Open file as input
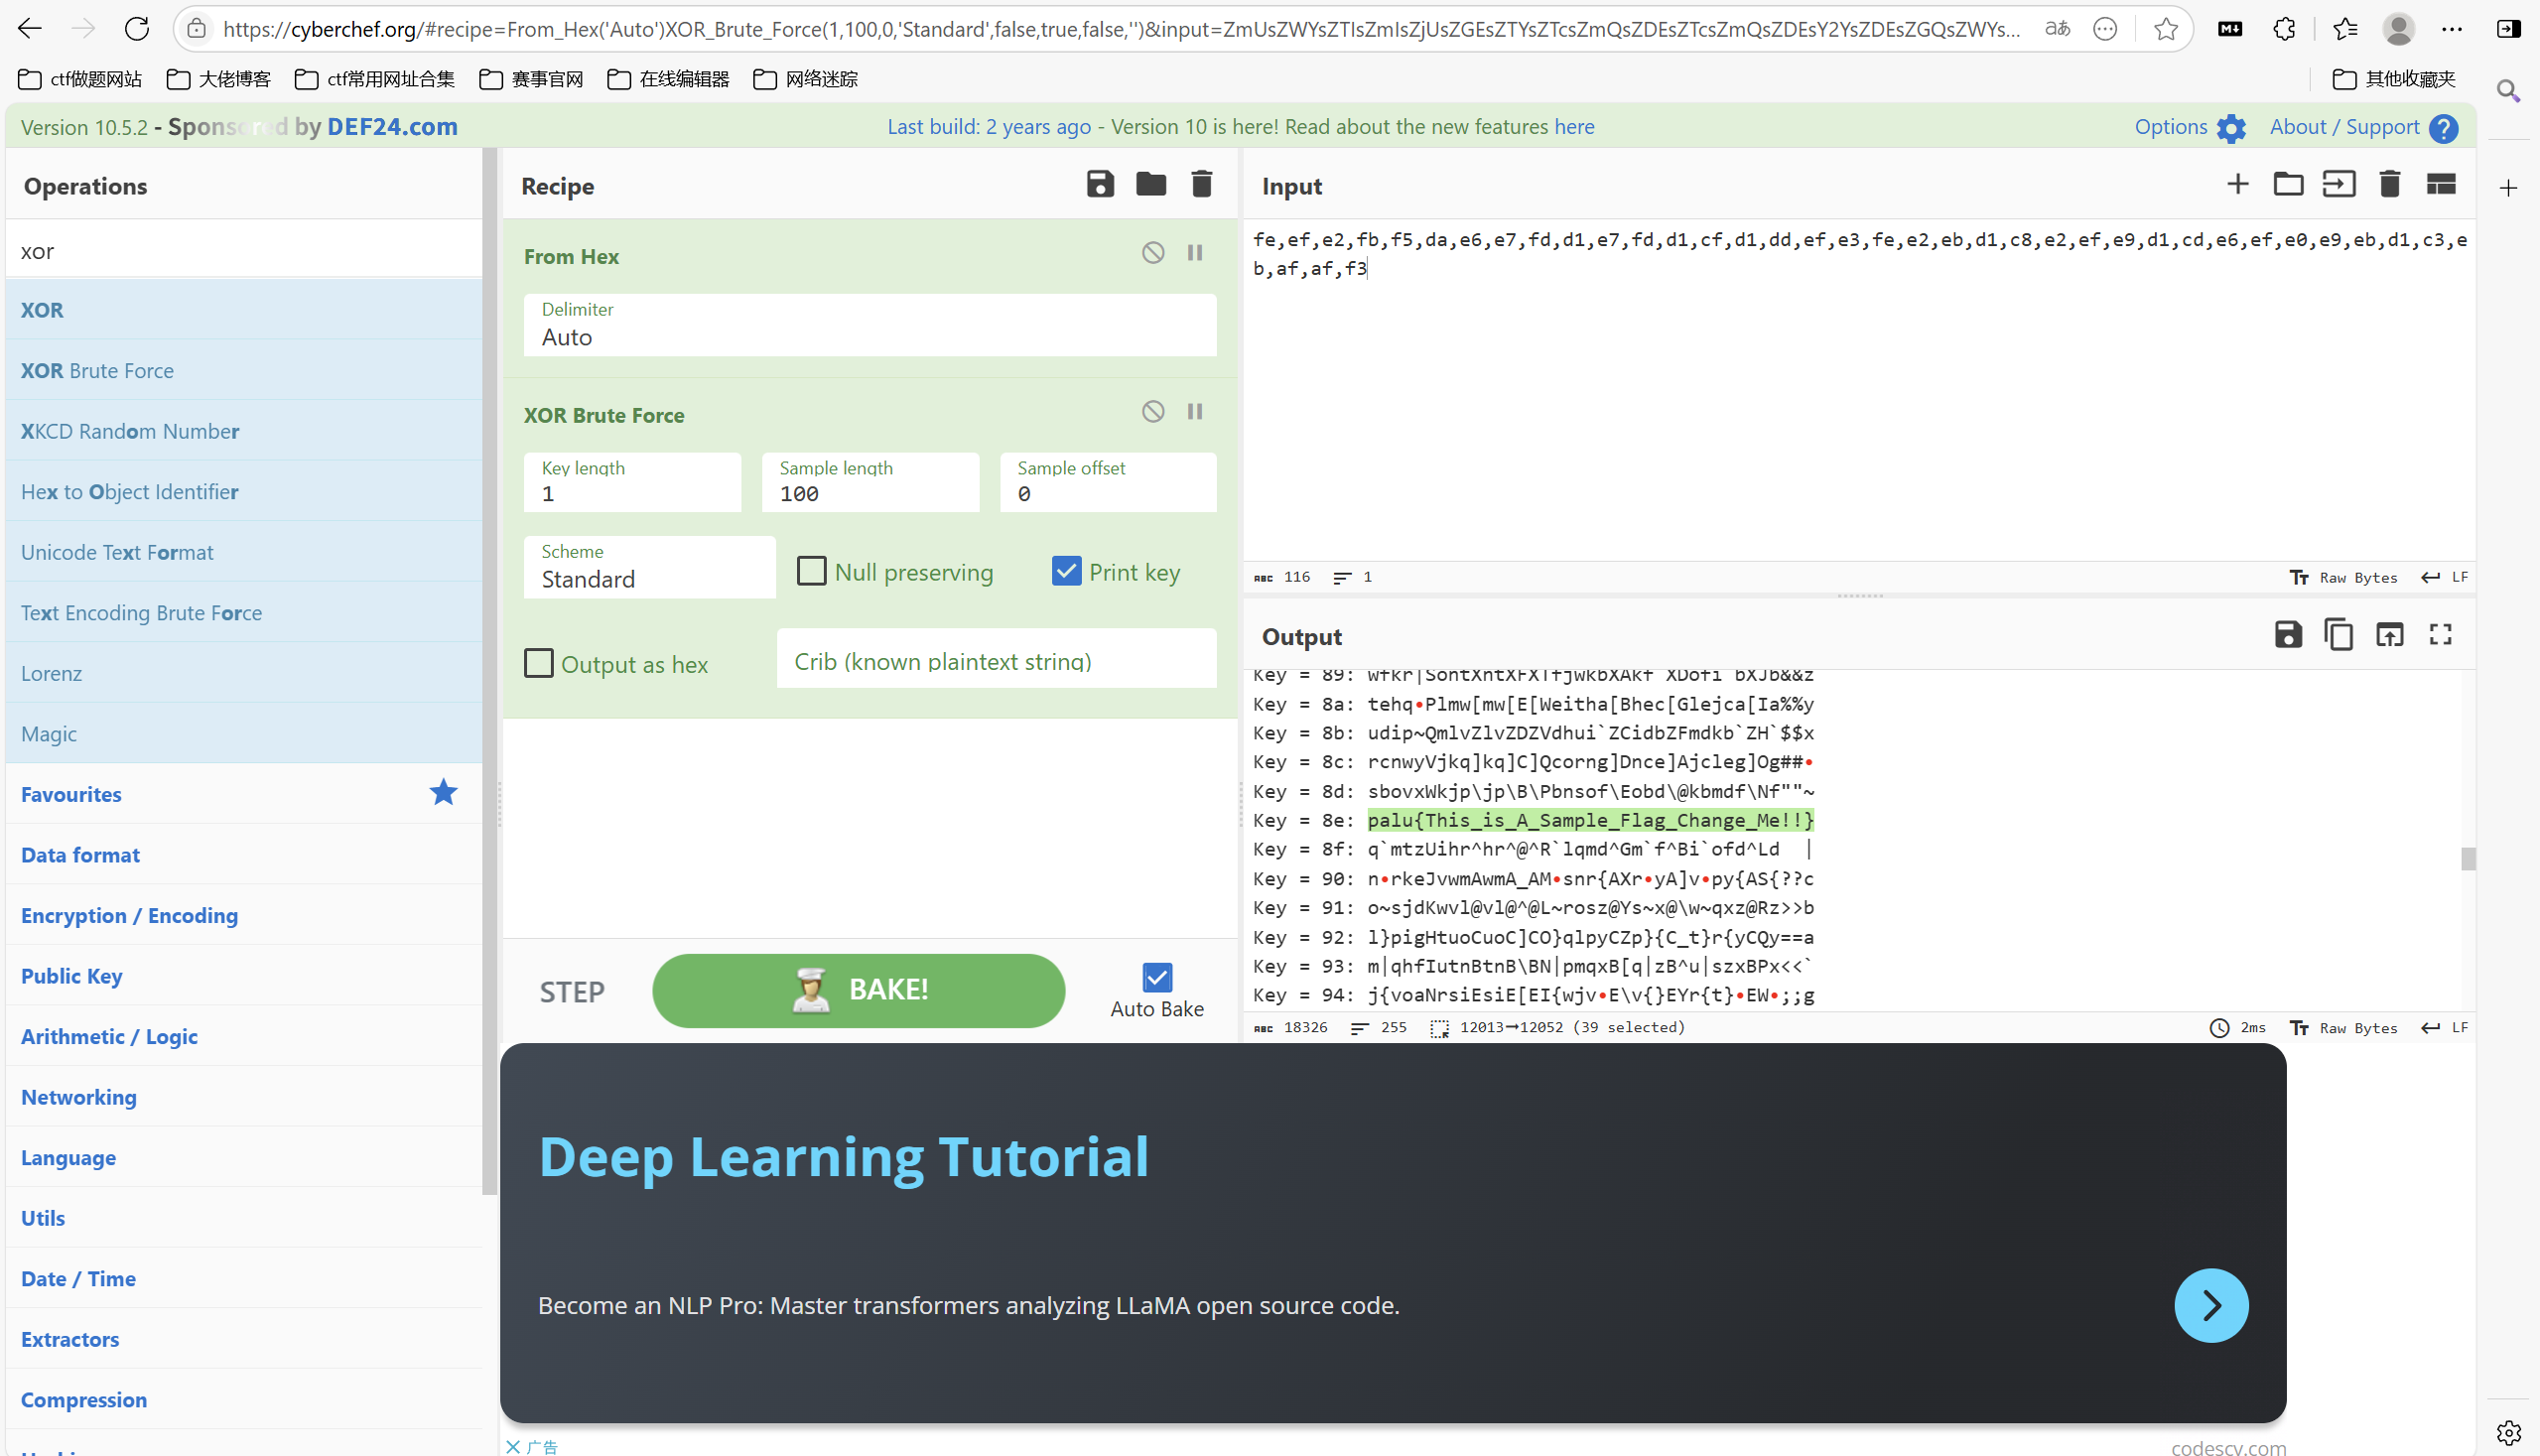The width and height of the screenshot is (2540, 1456). [x=2339, y=184]
